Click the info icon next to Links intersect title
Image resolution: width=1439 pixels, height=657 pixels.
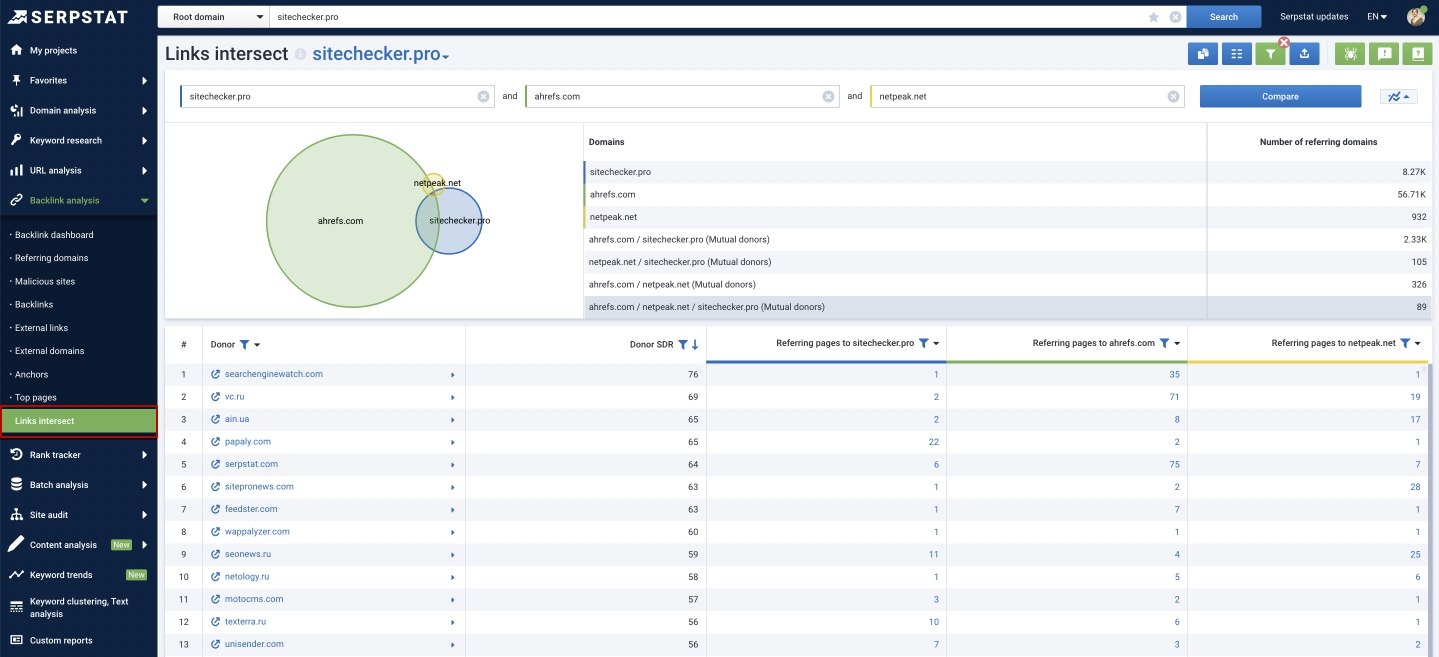(300, 55)
